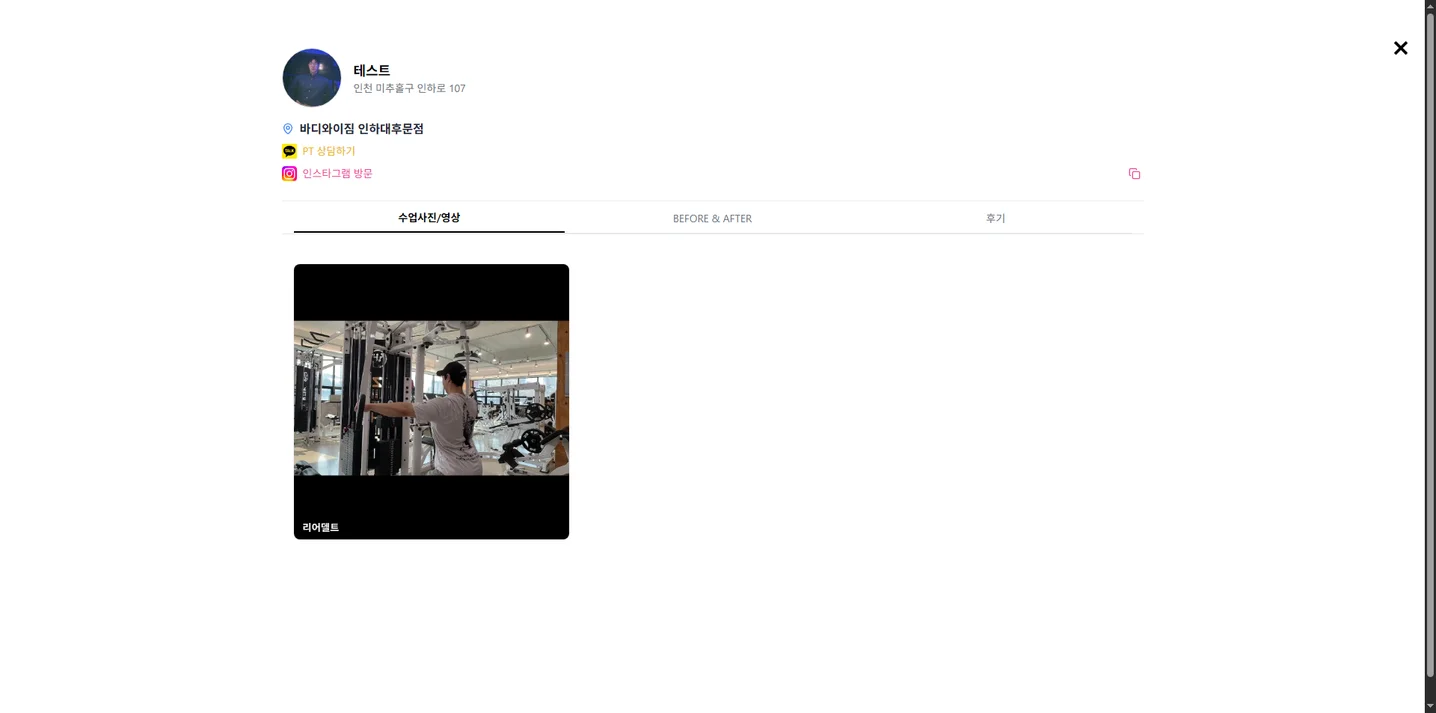1436x713 pixels.
Task: Click the pink copy link icon
Action: point(1134,173)
